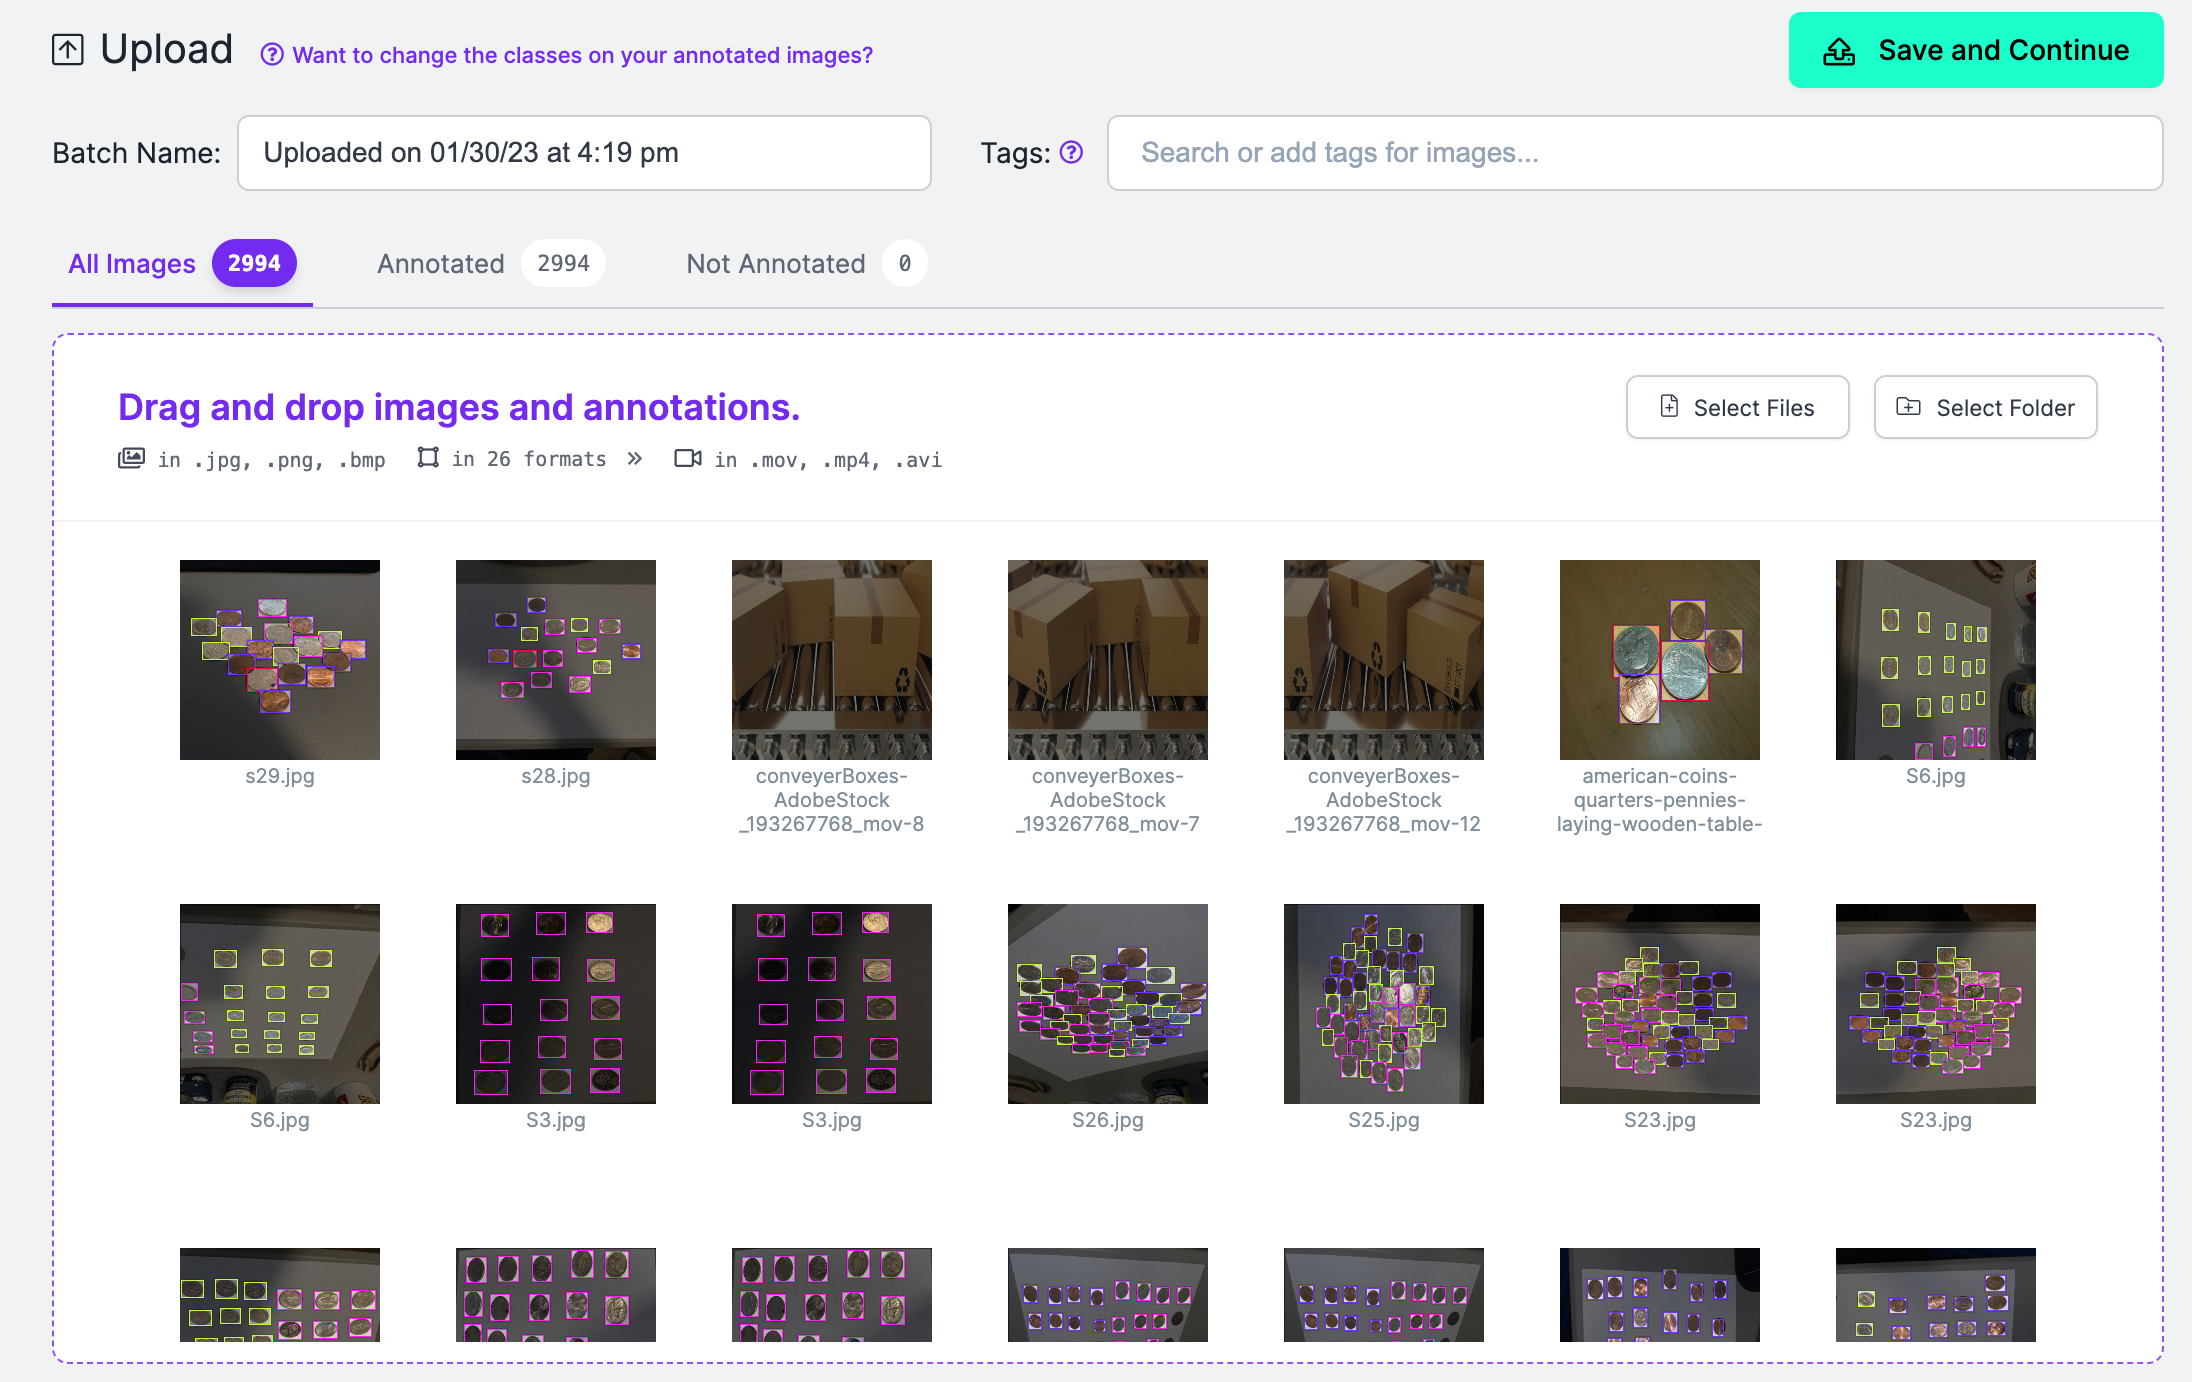Open 'Want to change the classes' link
The height and width of the screenshot is (1382, 2192).
(582, 55)
